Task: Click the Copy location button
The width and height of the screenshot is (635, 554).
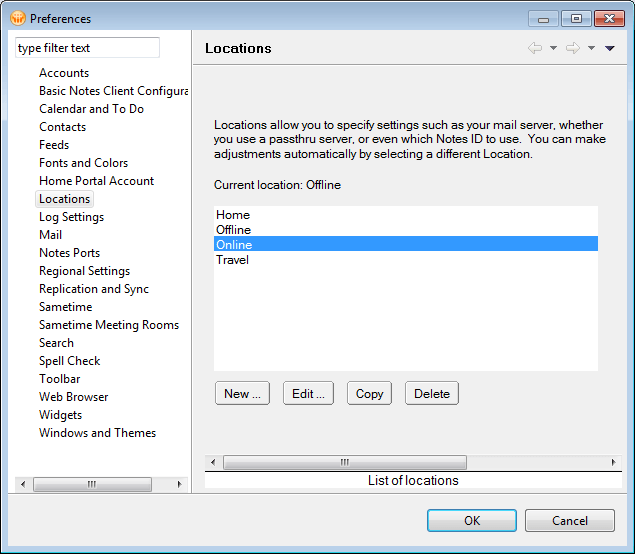Action: [x=369, y=393]
